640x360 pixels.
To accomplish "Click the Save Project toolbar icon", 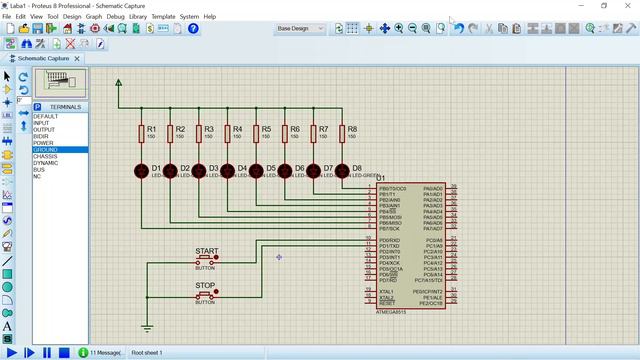I will tap(38, 29).
